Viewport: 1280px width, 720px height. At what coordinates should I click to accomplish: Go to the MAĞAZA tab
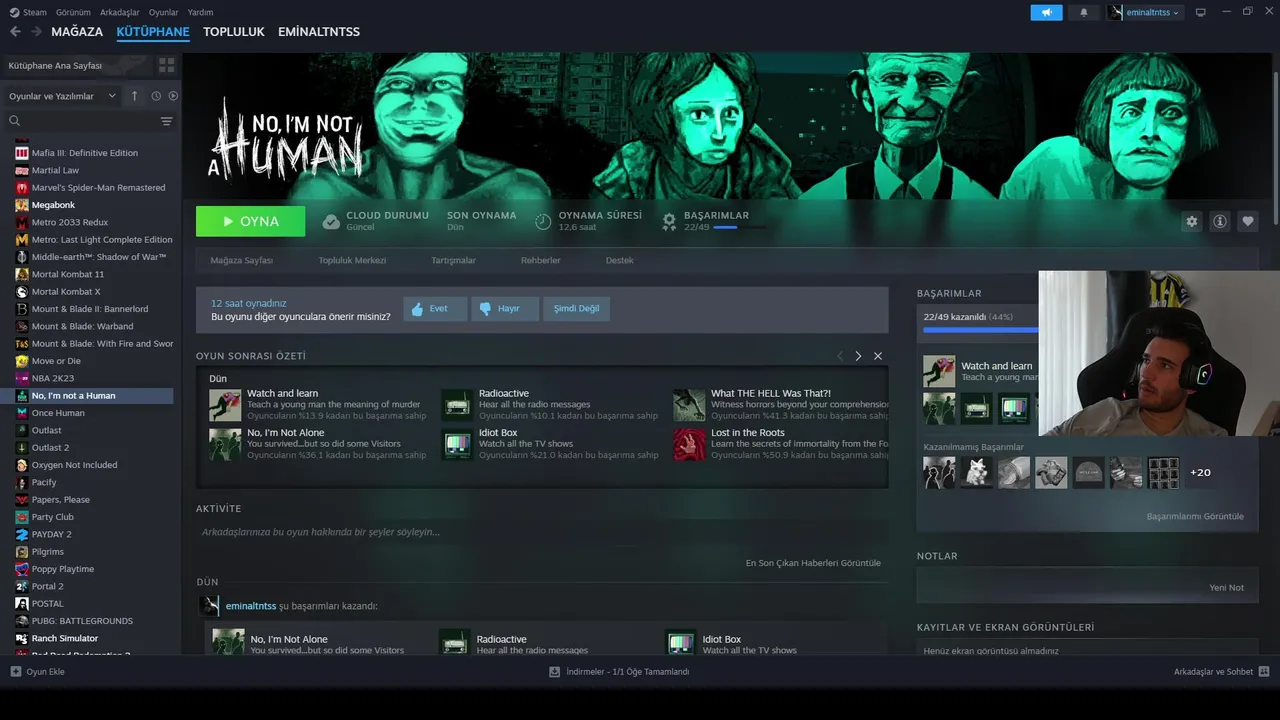[x=77, y=32]
